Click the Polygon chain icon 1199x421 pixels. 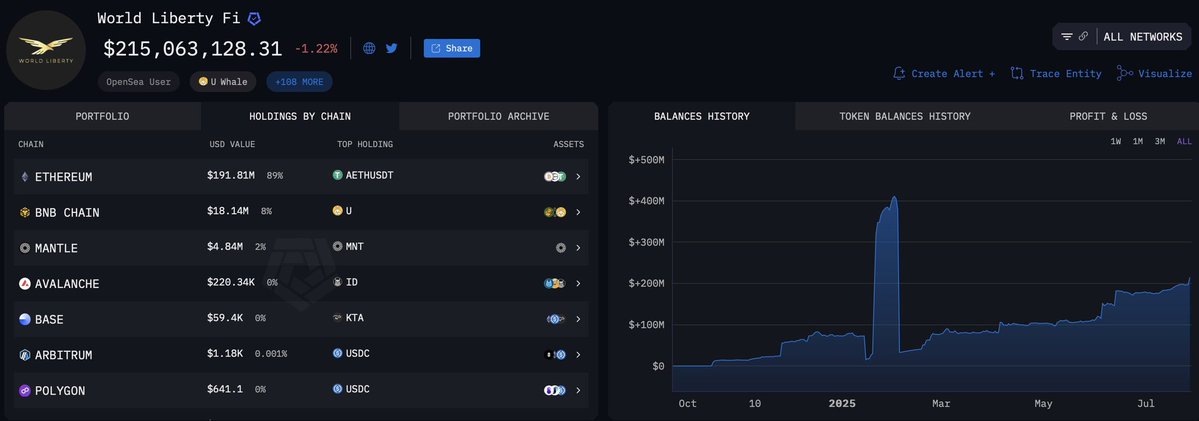point(24,390)
